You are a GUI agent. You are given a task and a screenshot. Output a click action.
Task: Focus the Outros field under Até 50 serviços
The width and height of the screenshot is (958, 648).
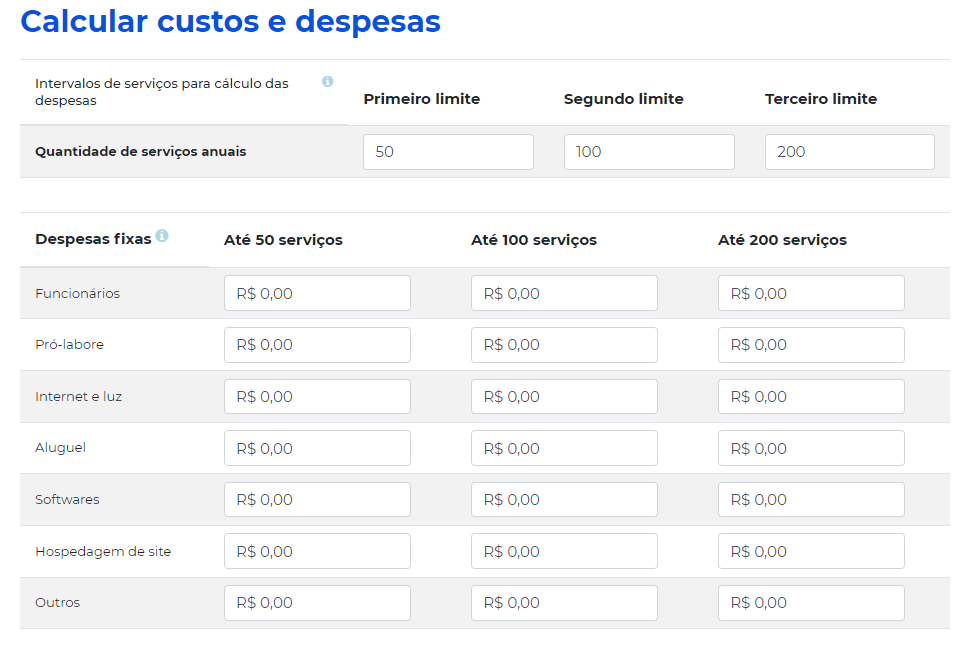click(317, 602)
